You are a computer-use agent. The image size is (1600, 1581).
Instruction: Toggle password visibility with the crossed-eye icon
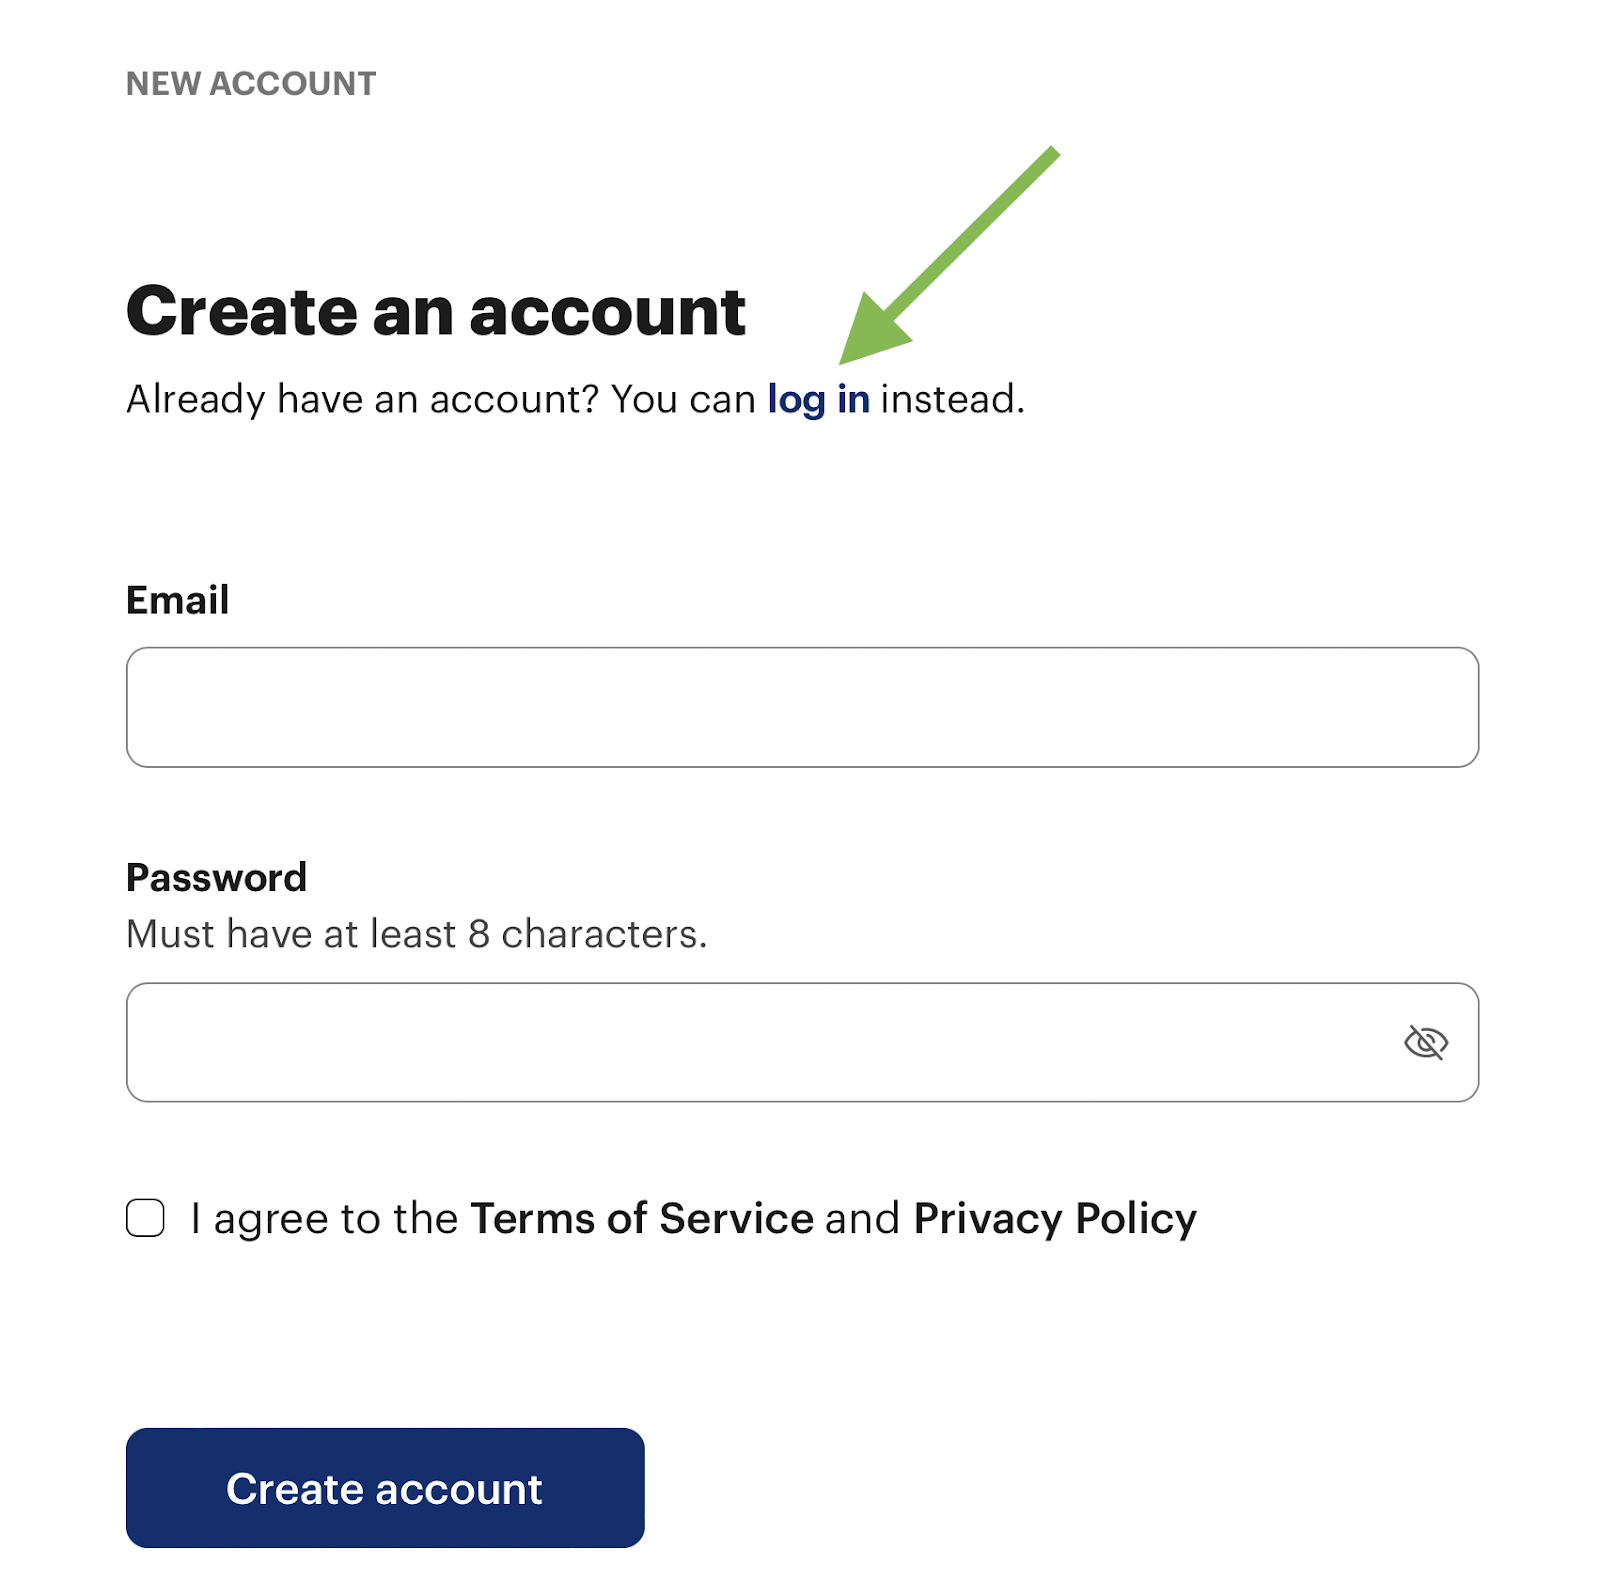click(x=1425, y=1042)
